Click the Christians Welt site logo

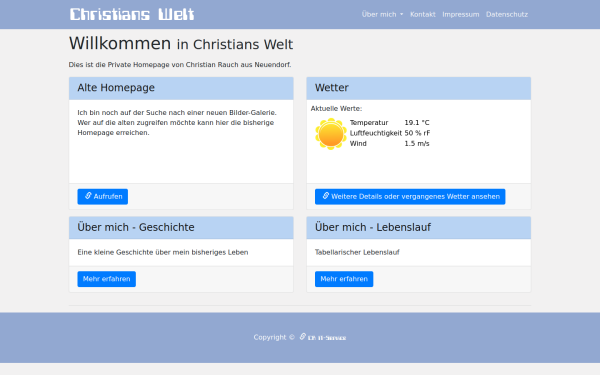click(x=132, y=15)
